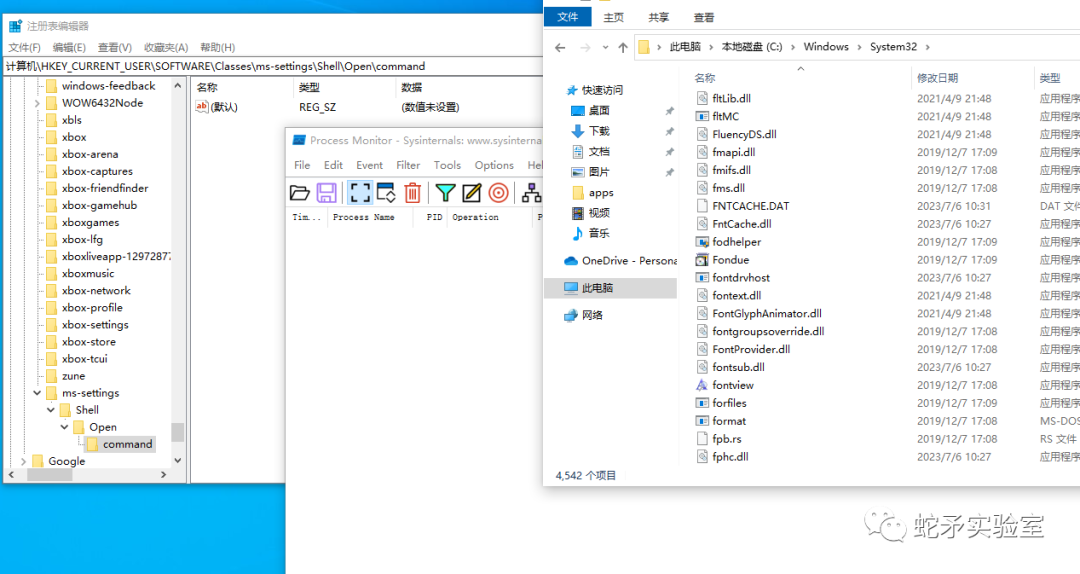Click Process Name column header
Image resolution: width=1080 pixels, height=574 pixels.
[x=364, y=217]
